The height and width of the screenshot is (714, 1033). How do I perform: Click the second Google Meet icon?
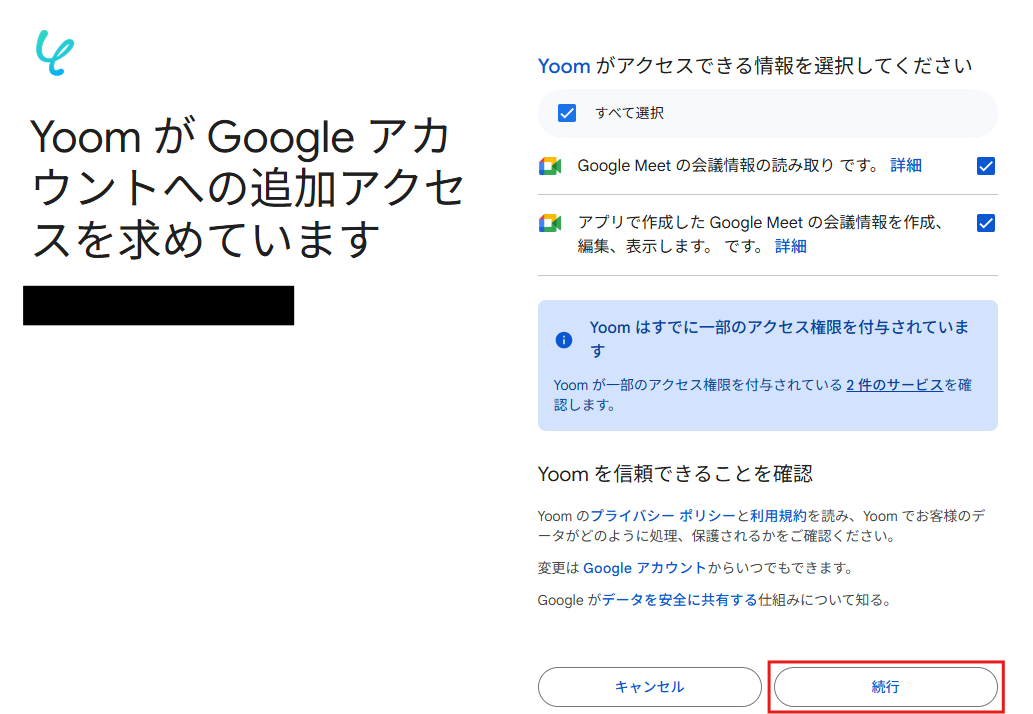tap(550, 223)
